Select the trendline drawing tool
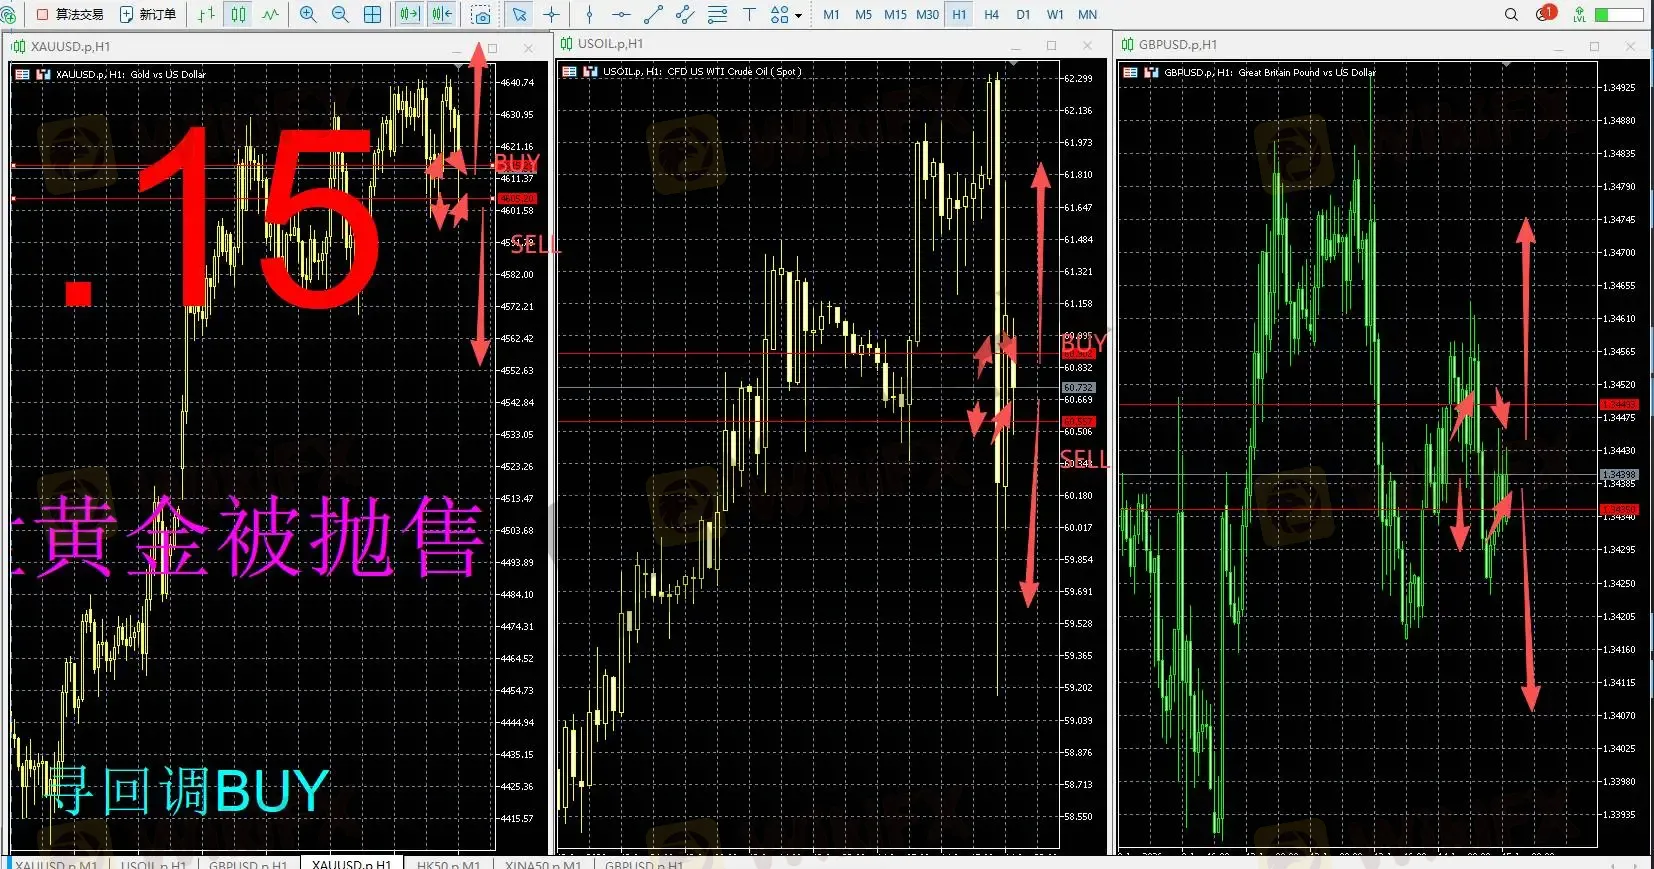Viewport: 1654px width, 869px height. click(653, 15)
